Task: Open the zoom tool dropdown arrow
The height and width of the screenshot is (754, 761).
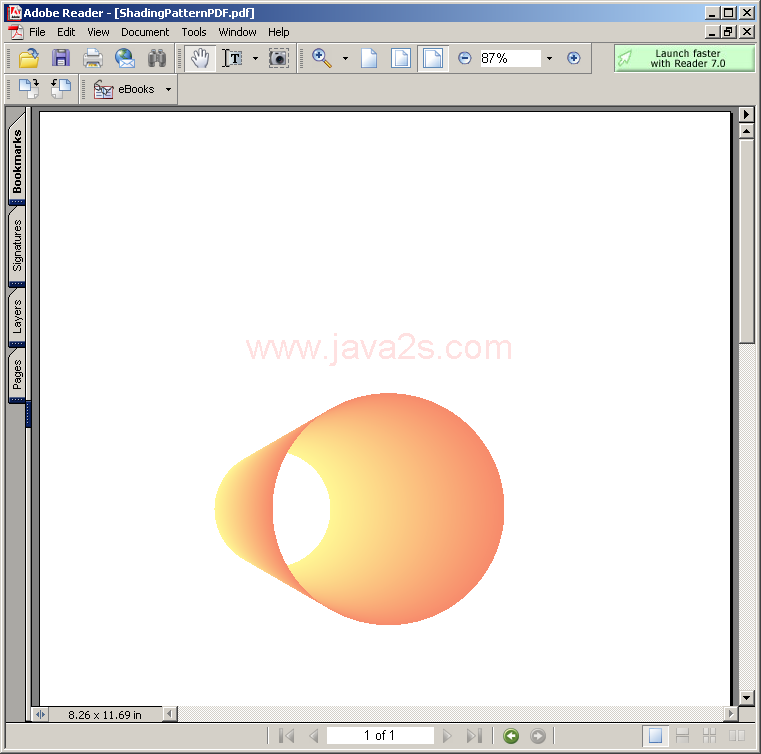Action: 345,58
